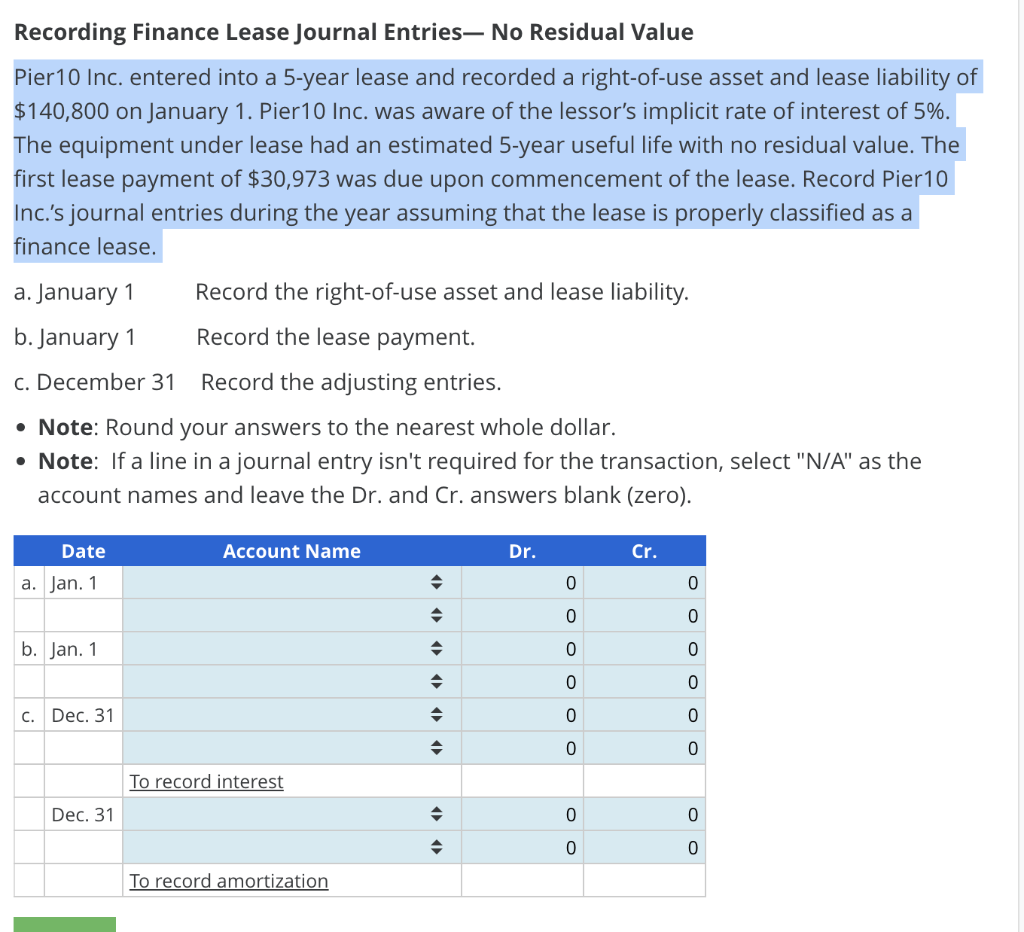Viewport: 1024px width, 932px height.
Task: Click the Dr. field for the lease payment entry
Action: [x=523, y=649]
